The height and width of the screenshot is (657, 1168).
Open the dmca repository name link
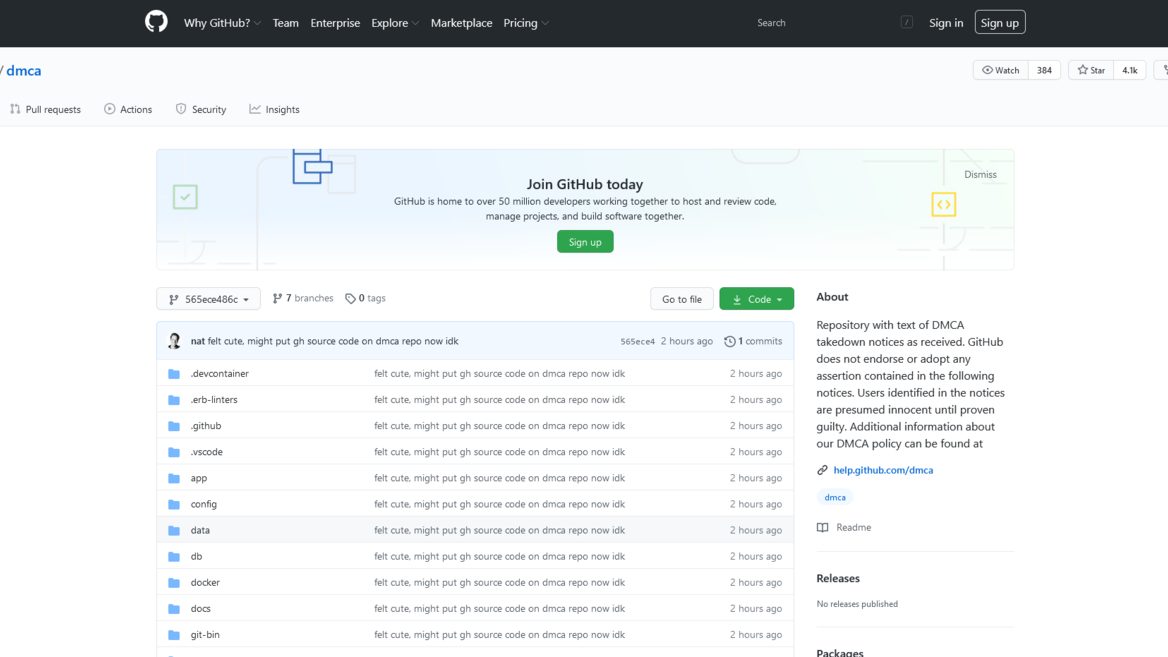pyautogui.click(x=24, y=71)
